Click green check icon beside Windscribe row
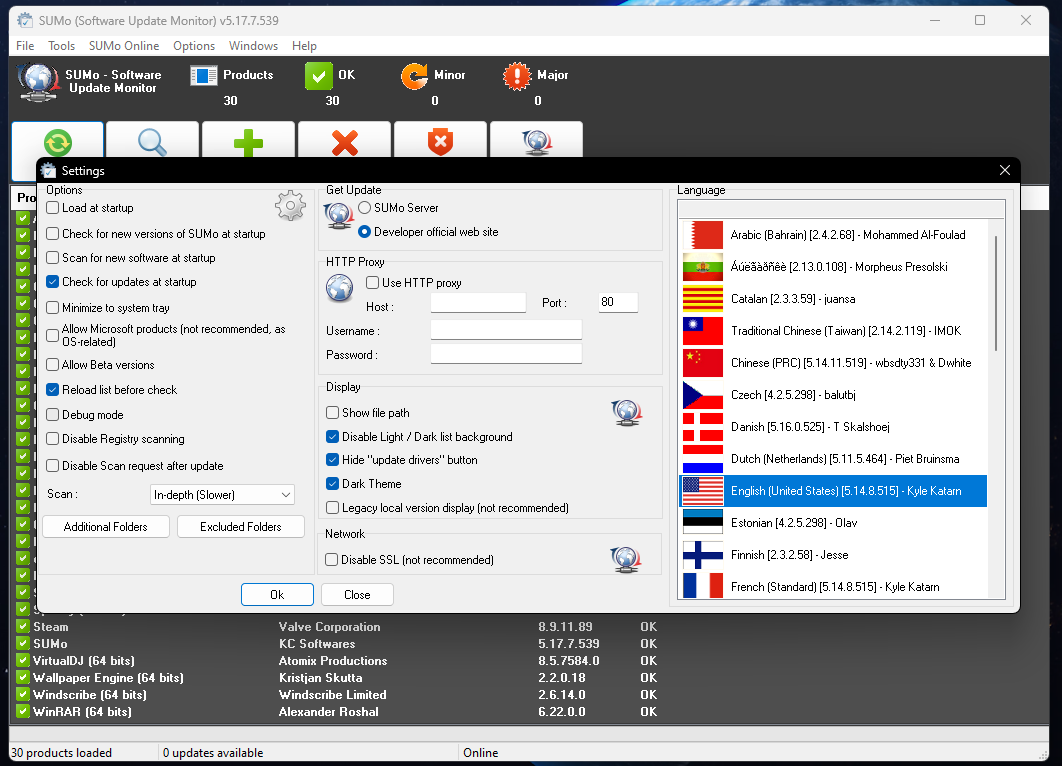Viewport: 1062px width, 766px height. (x=23, y=694)
